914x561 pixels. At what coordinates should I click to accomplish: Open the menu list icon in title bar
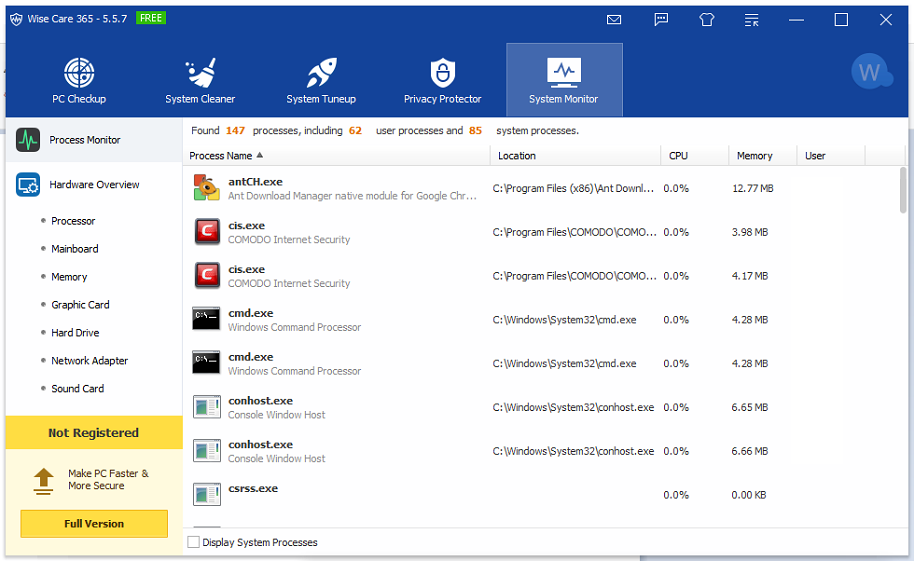click(751, 20)
